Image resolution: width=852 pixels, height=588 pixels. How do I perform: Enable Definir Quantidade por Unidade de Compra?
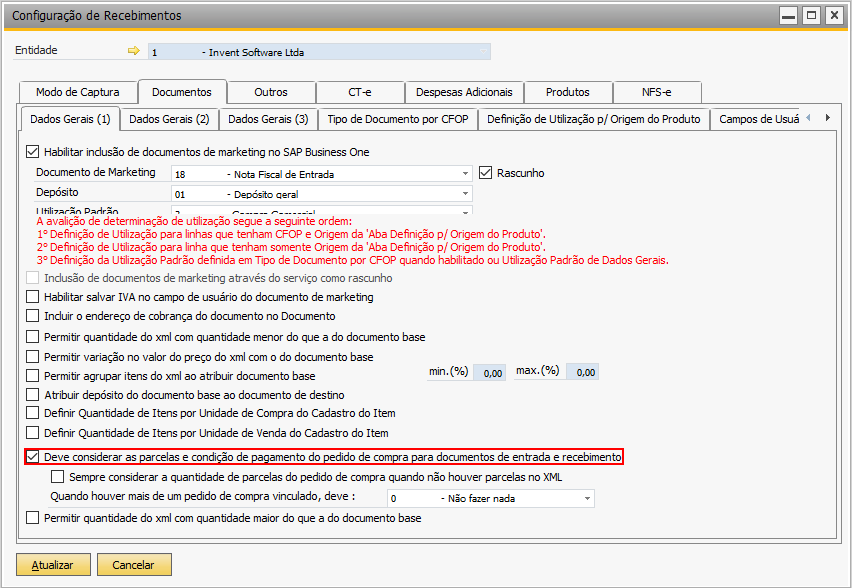pos(33,413)
